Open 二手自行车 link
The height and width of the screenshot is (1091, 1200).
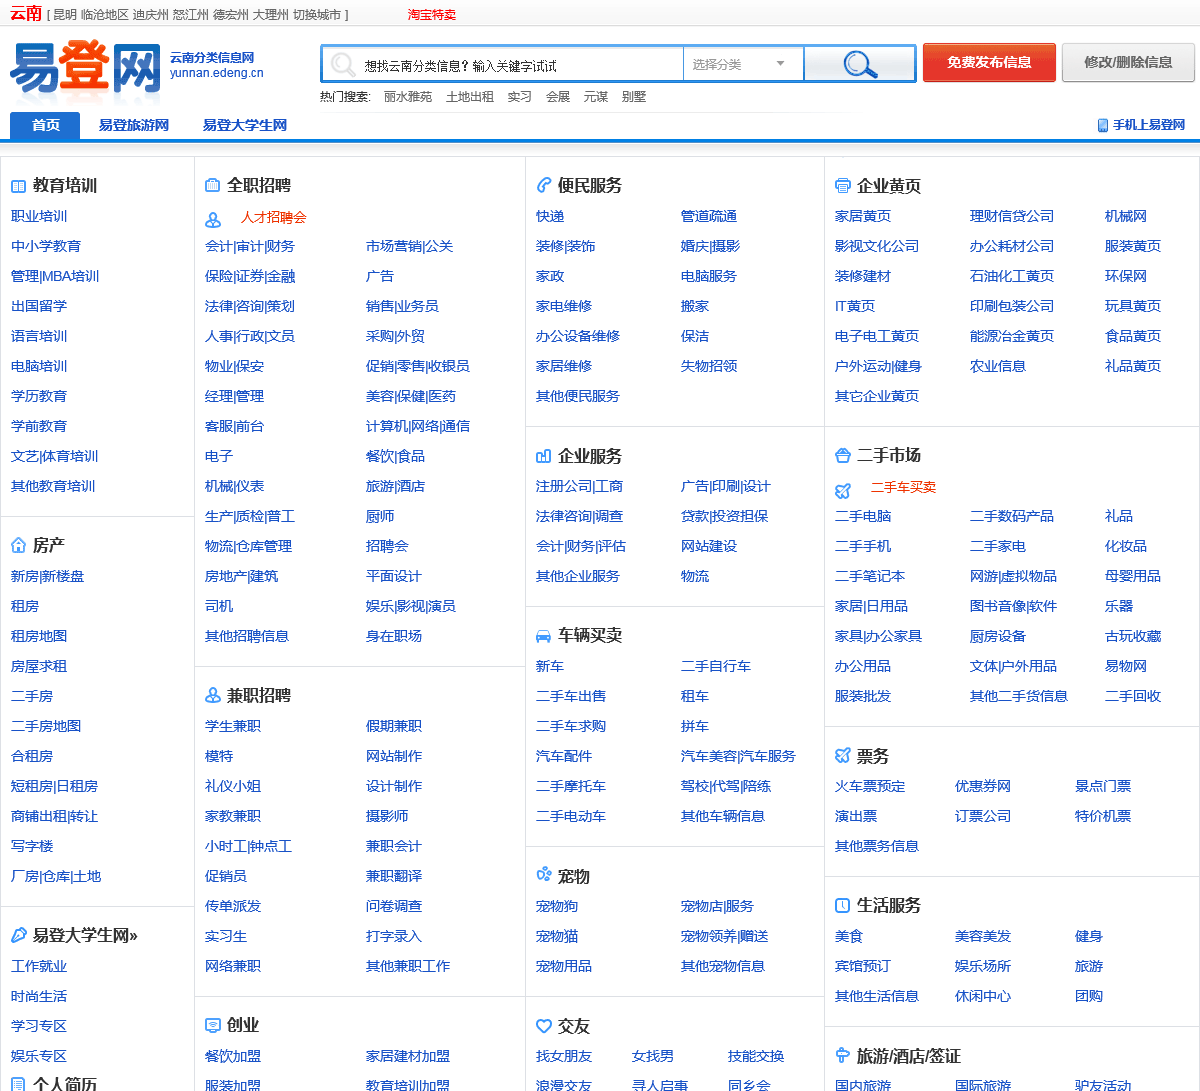(x=716, y=666)
